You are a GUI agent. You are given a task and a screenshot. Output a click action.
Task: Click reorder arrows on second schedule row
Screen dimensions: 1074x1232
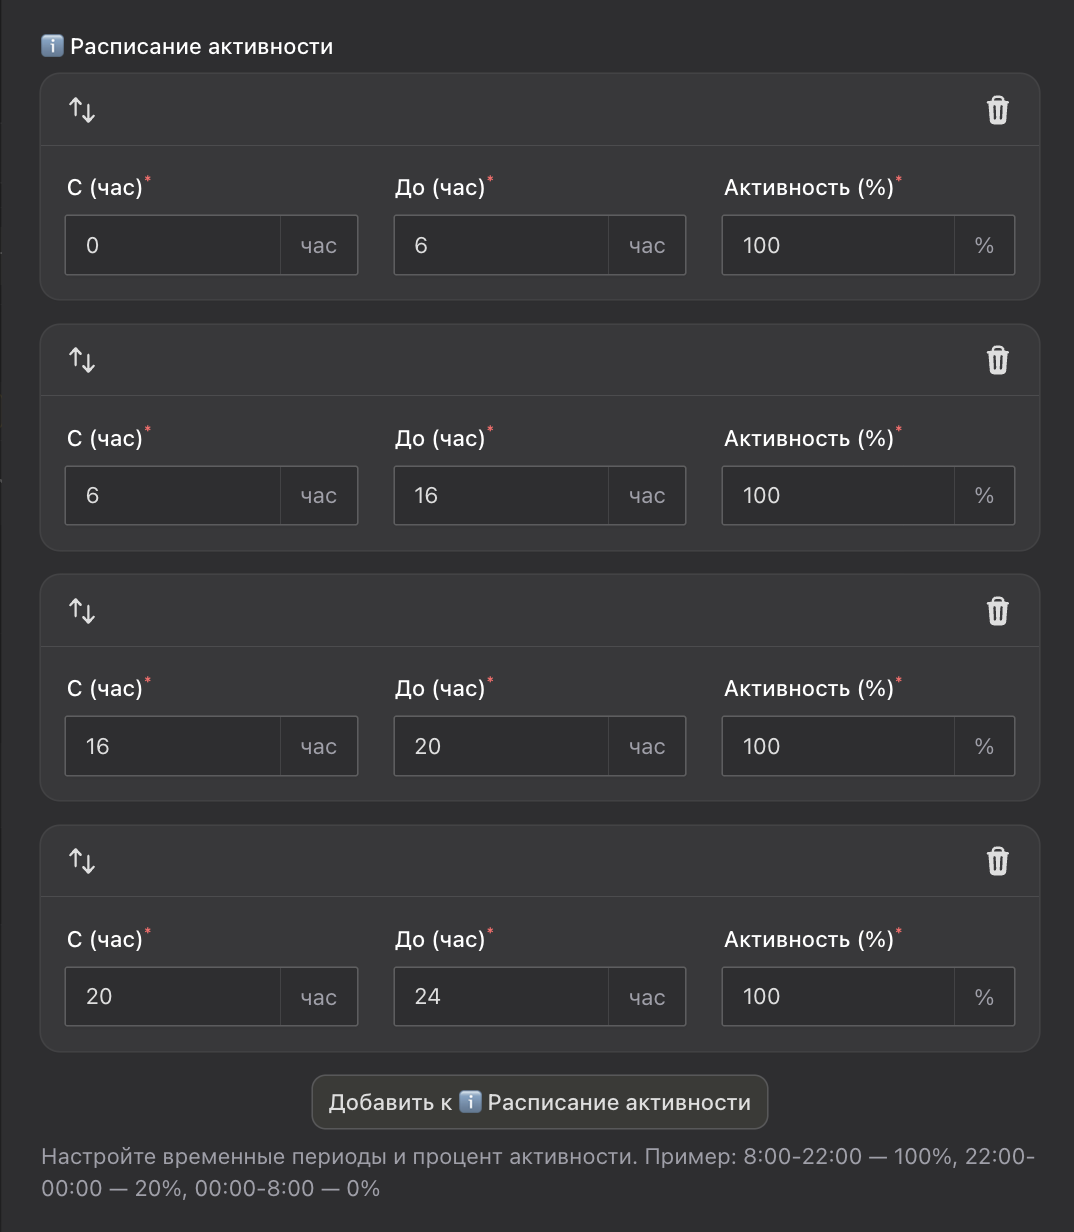(x=82, y=360)
